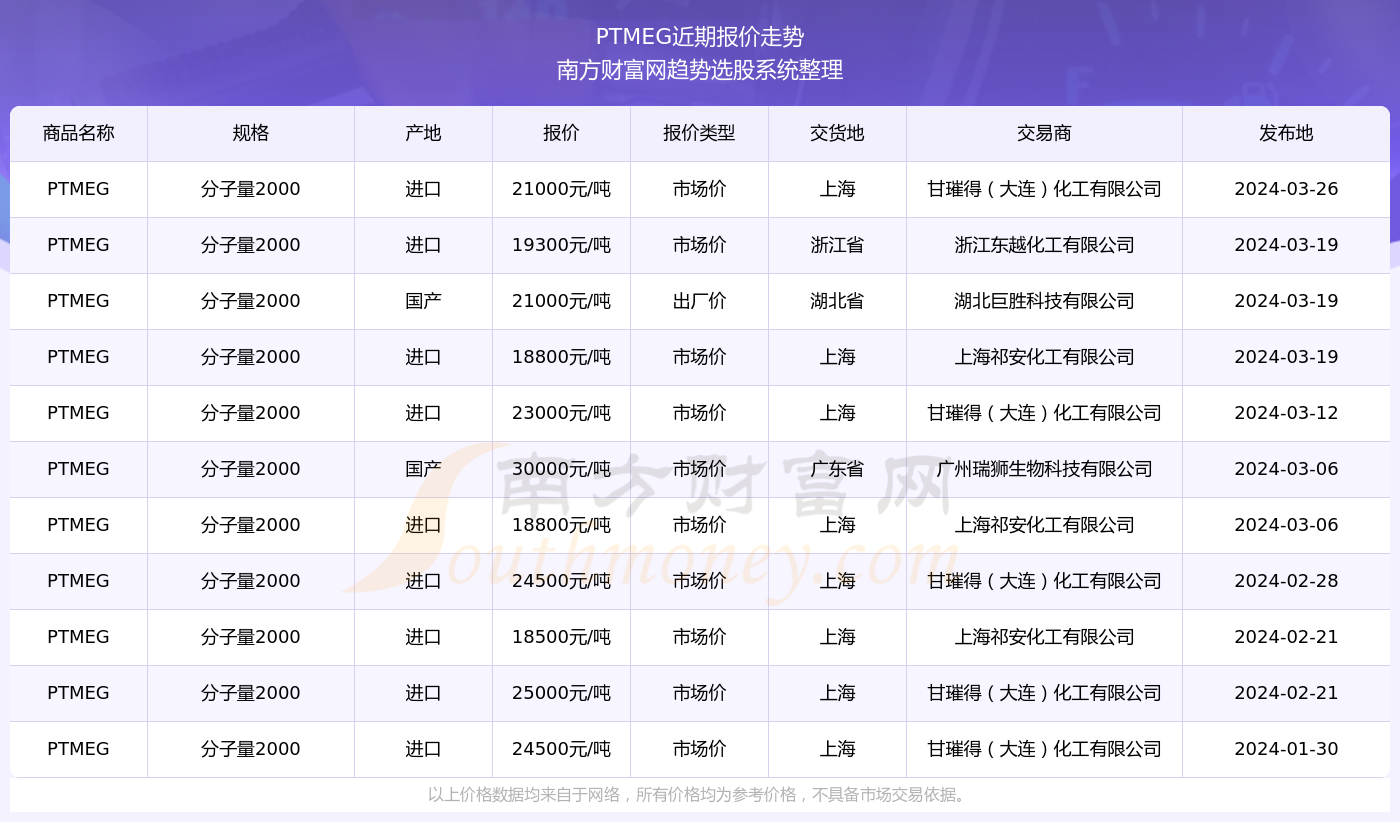Select the '发布地' column header
Image resolution: width=1400 pixels, height=822 pixels.
(x=1286, y=133)
